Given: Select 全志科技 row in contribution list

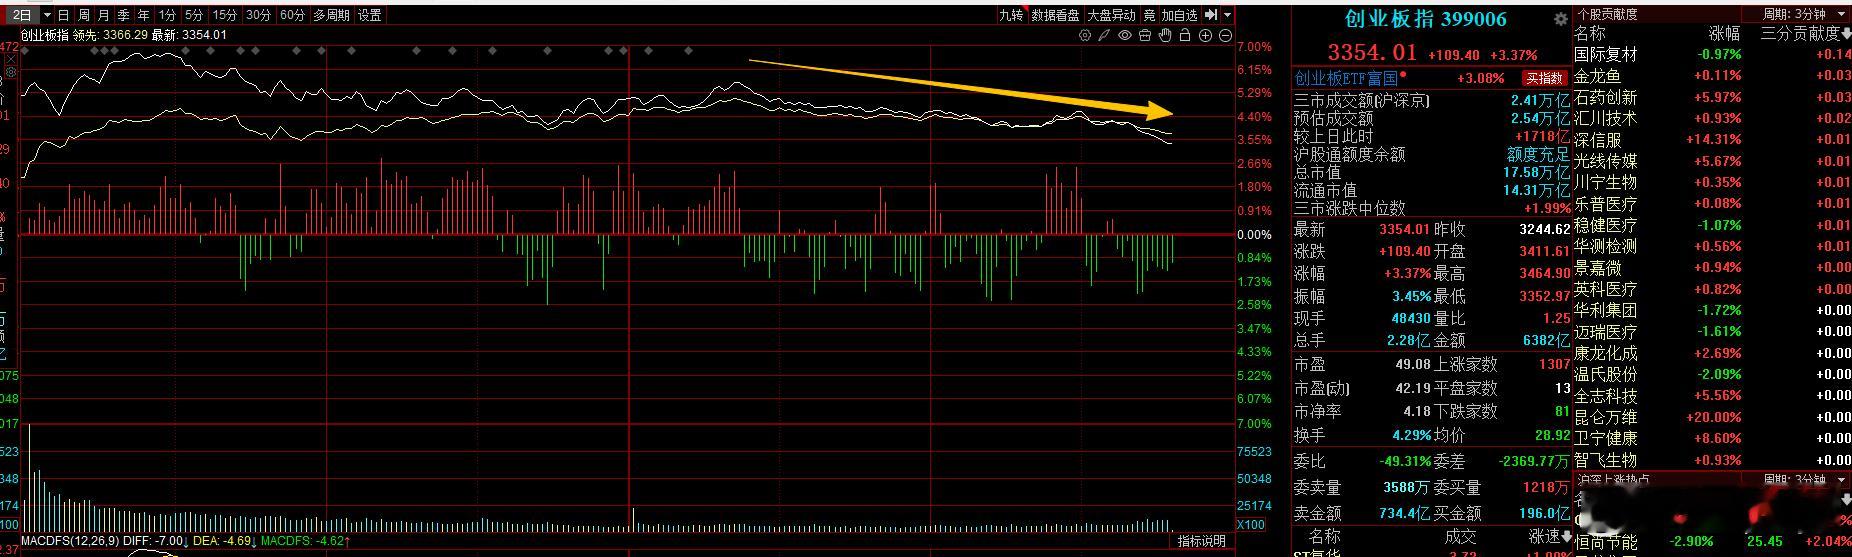Looking at the screenshot, I should pos(1712,395).
